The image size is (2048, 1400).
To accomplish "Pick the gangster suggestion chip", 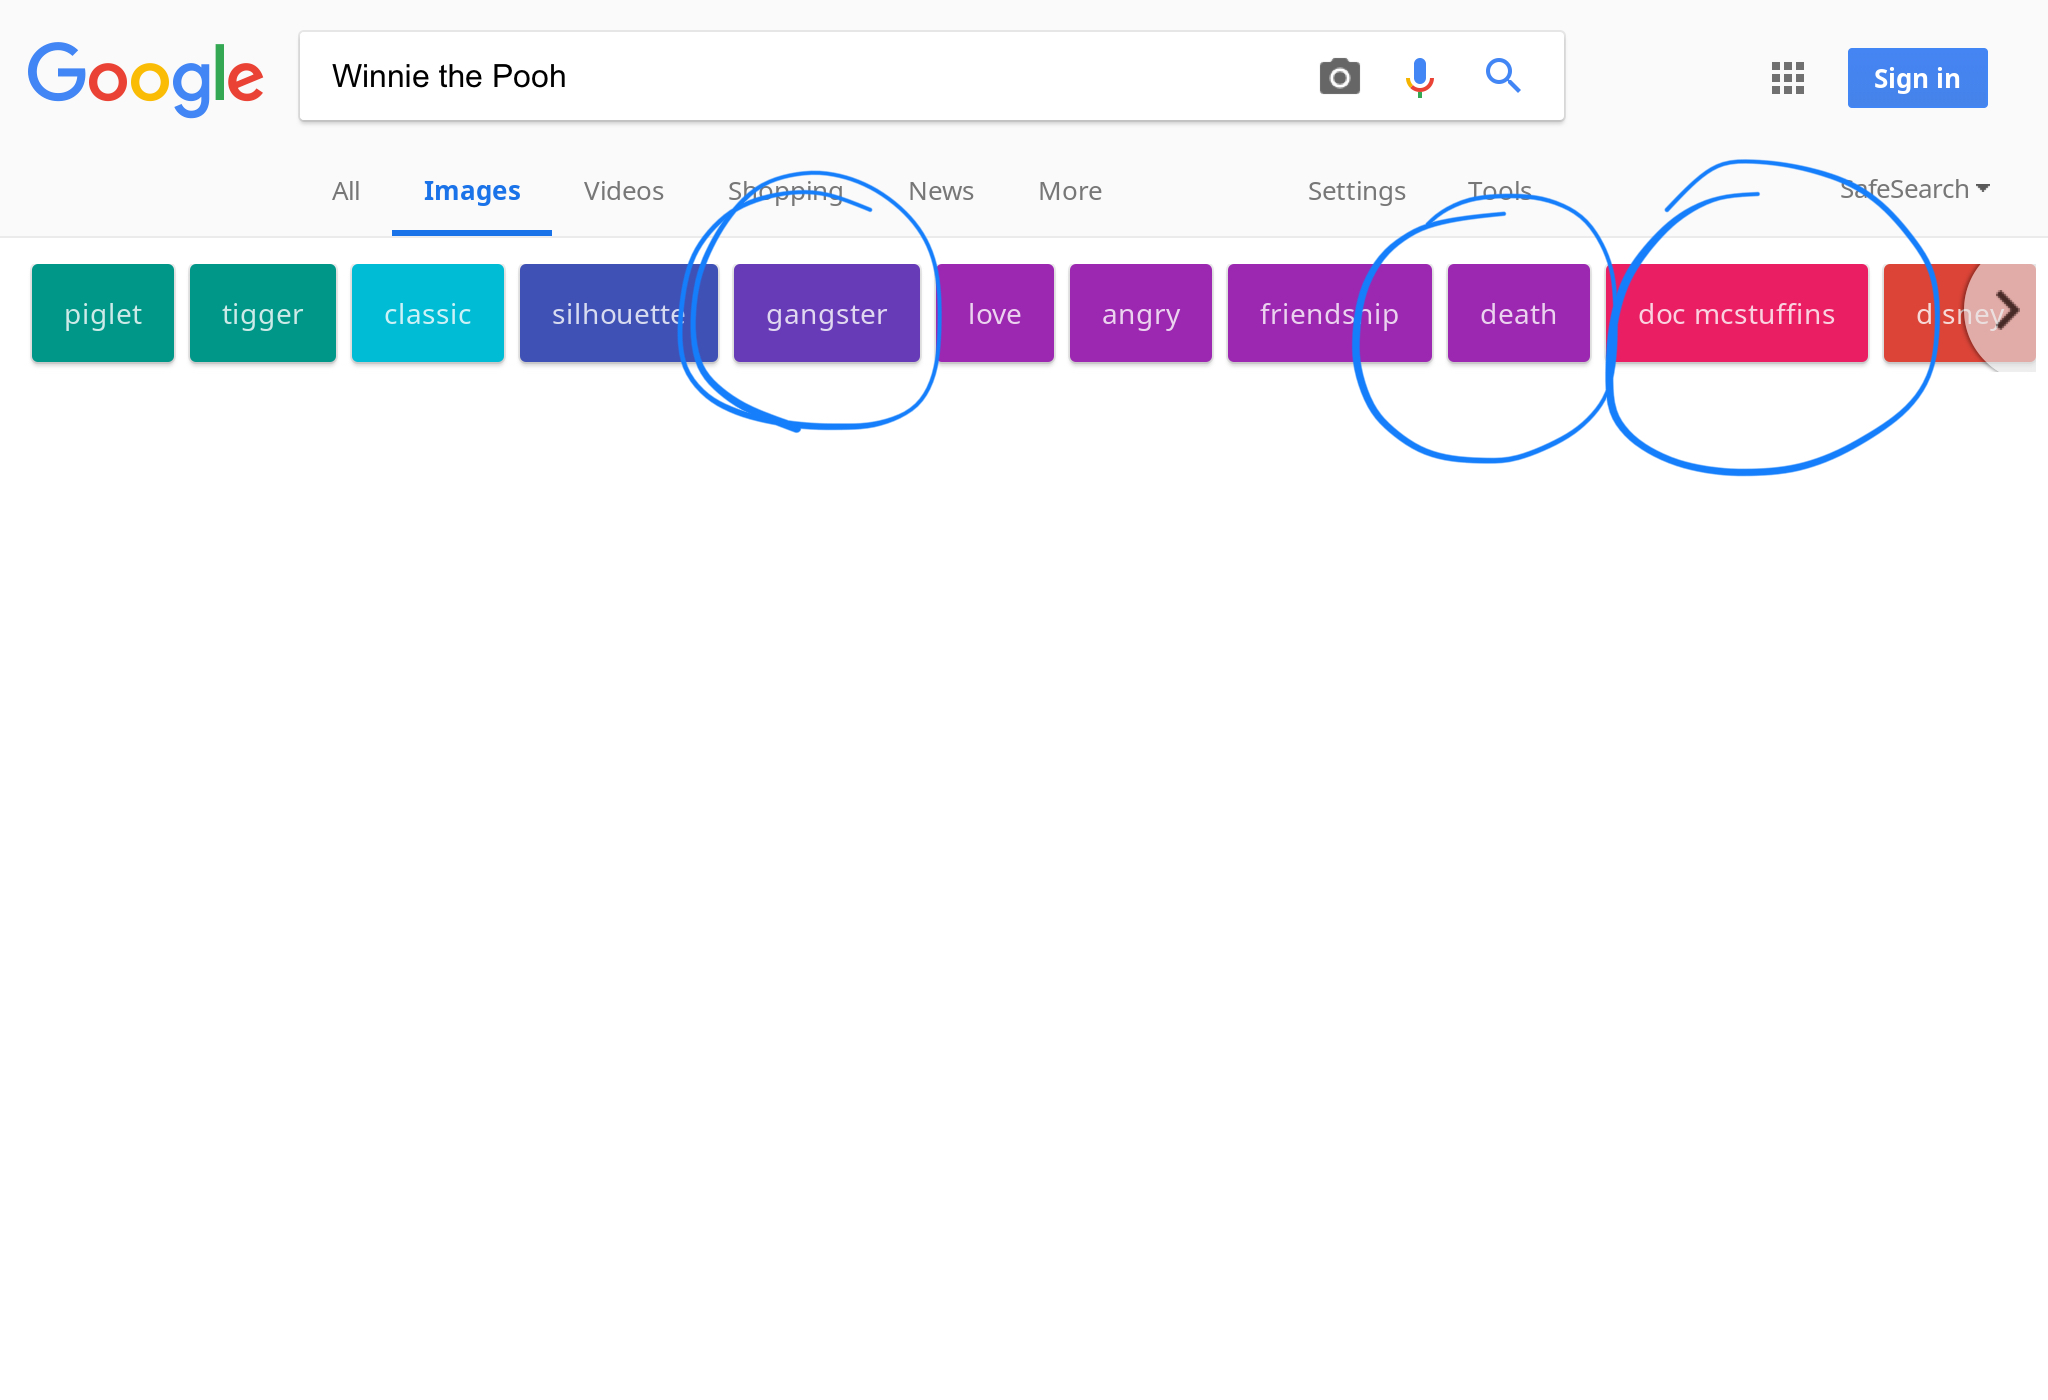I will [x=827, y=313].
